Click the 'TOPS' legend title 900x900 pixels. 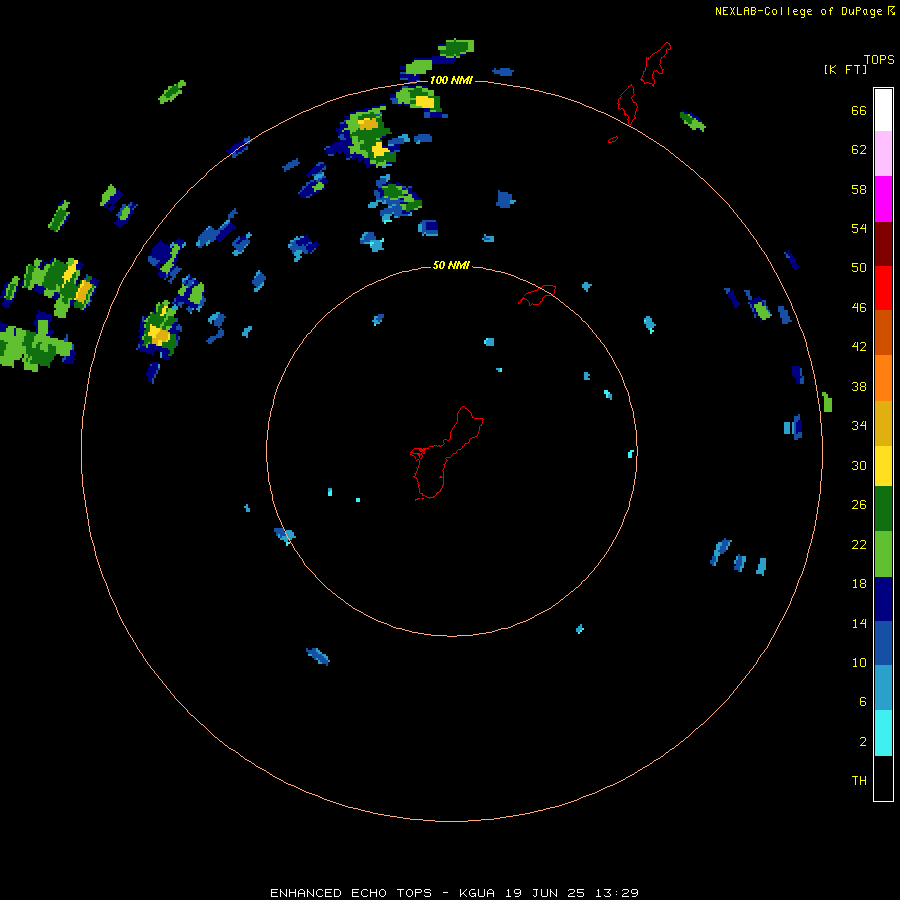pyautogui.click(x=879, y=59)
